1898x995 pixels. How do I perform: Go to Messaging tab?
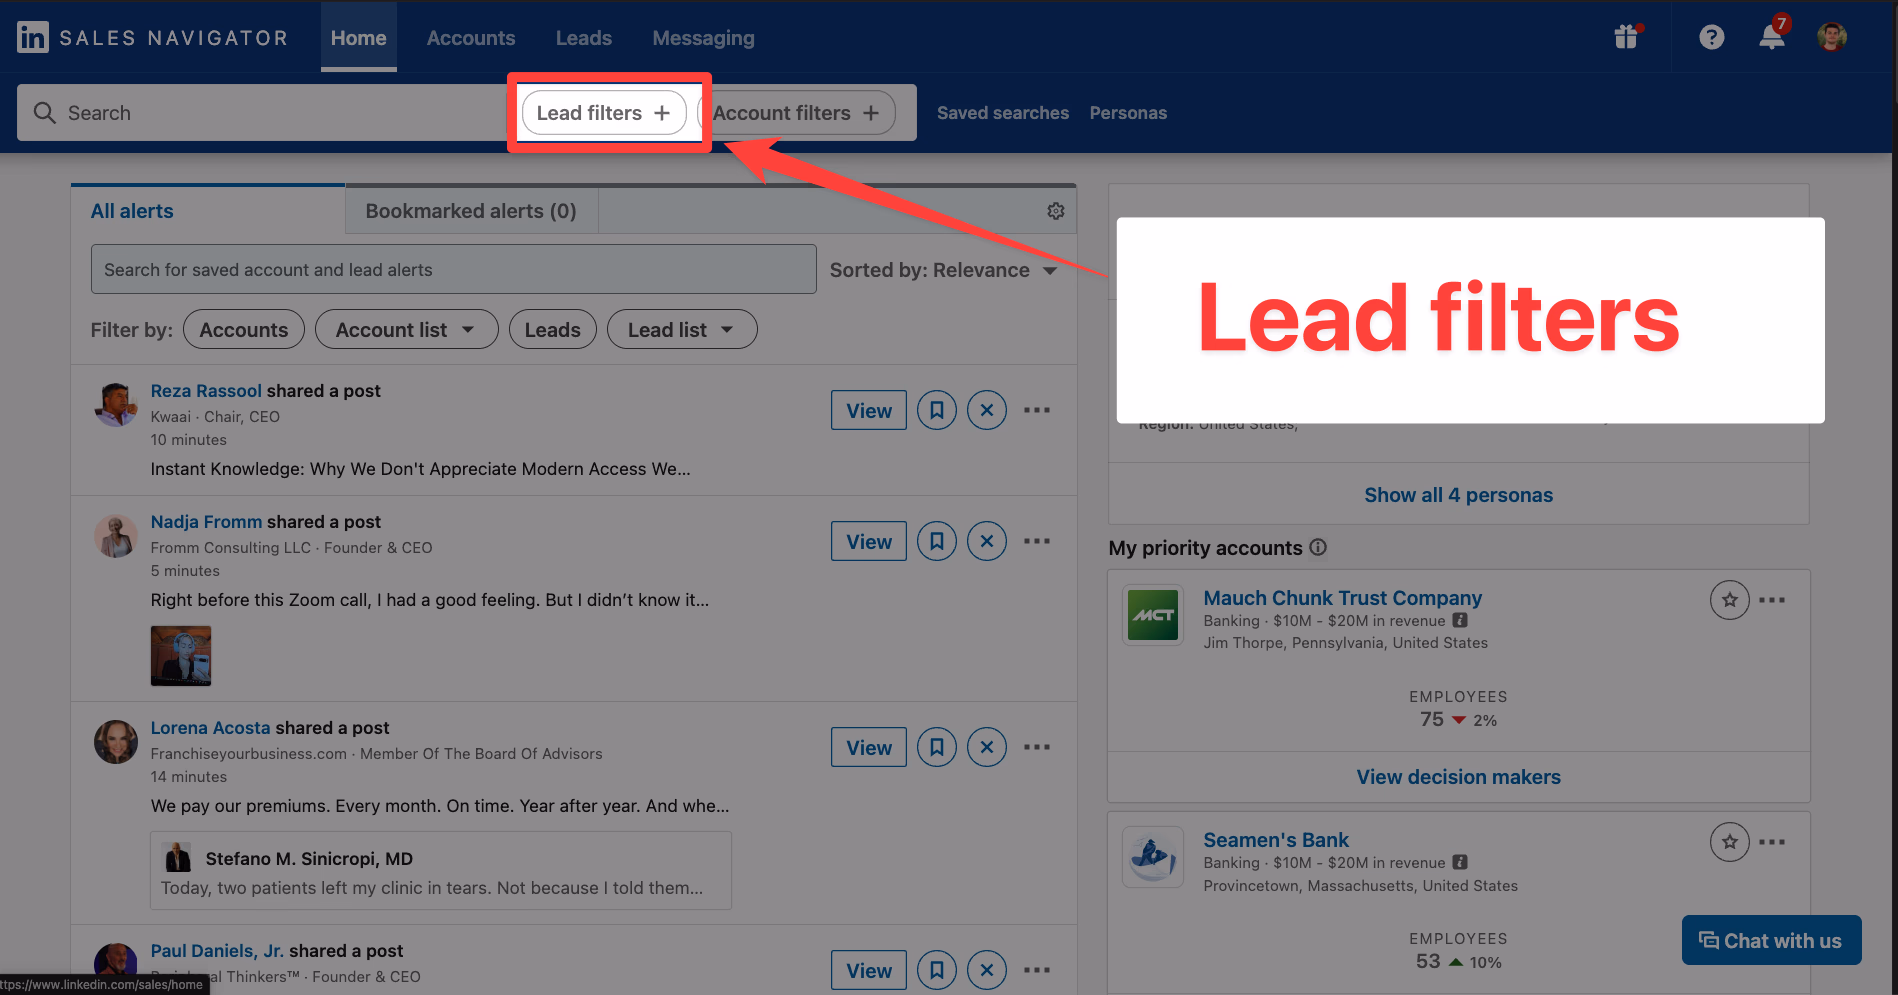point(704,38)
